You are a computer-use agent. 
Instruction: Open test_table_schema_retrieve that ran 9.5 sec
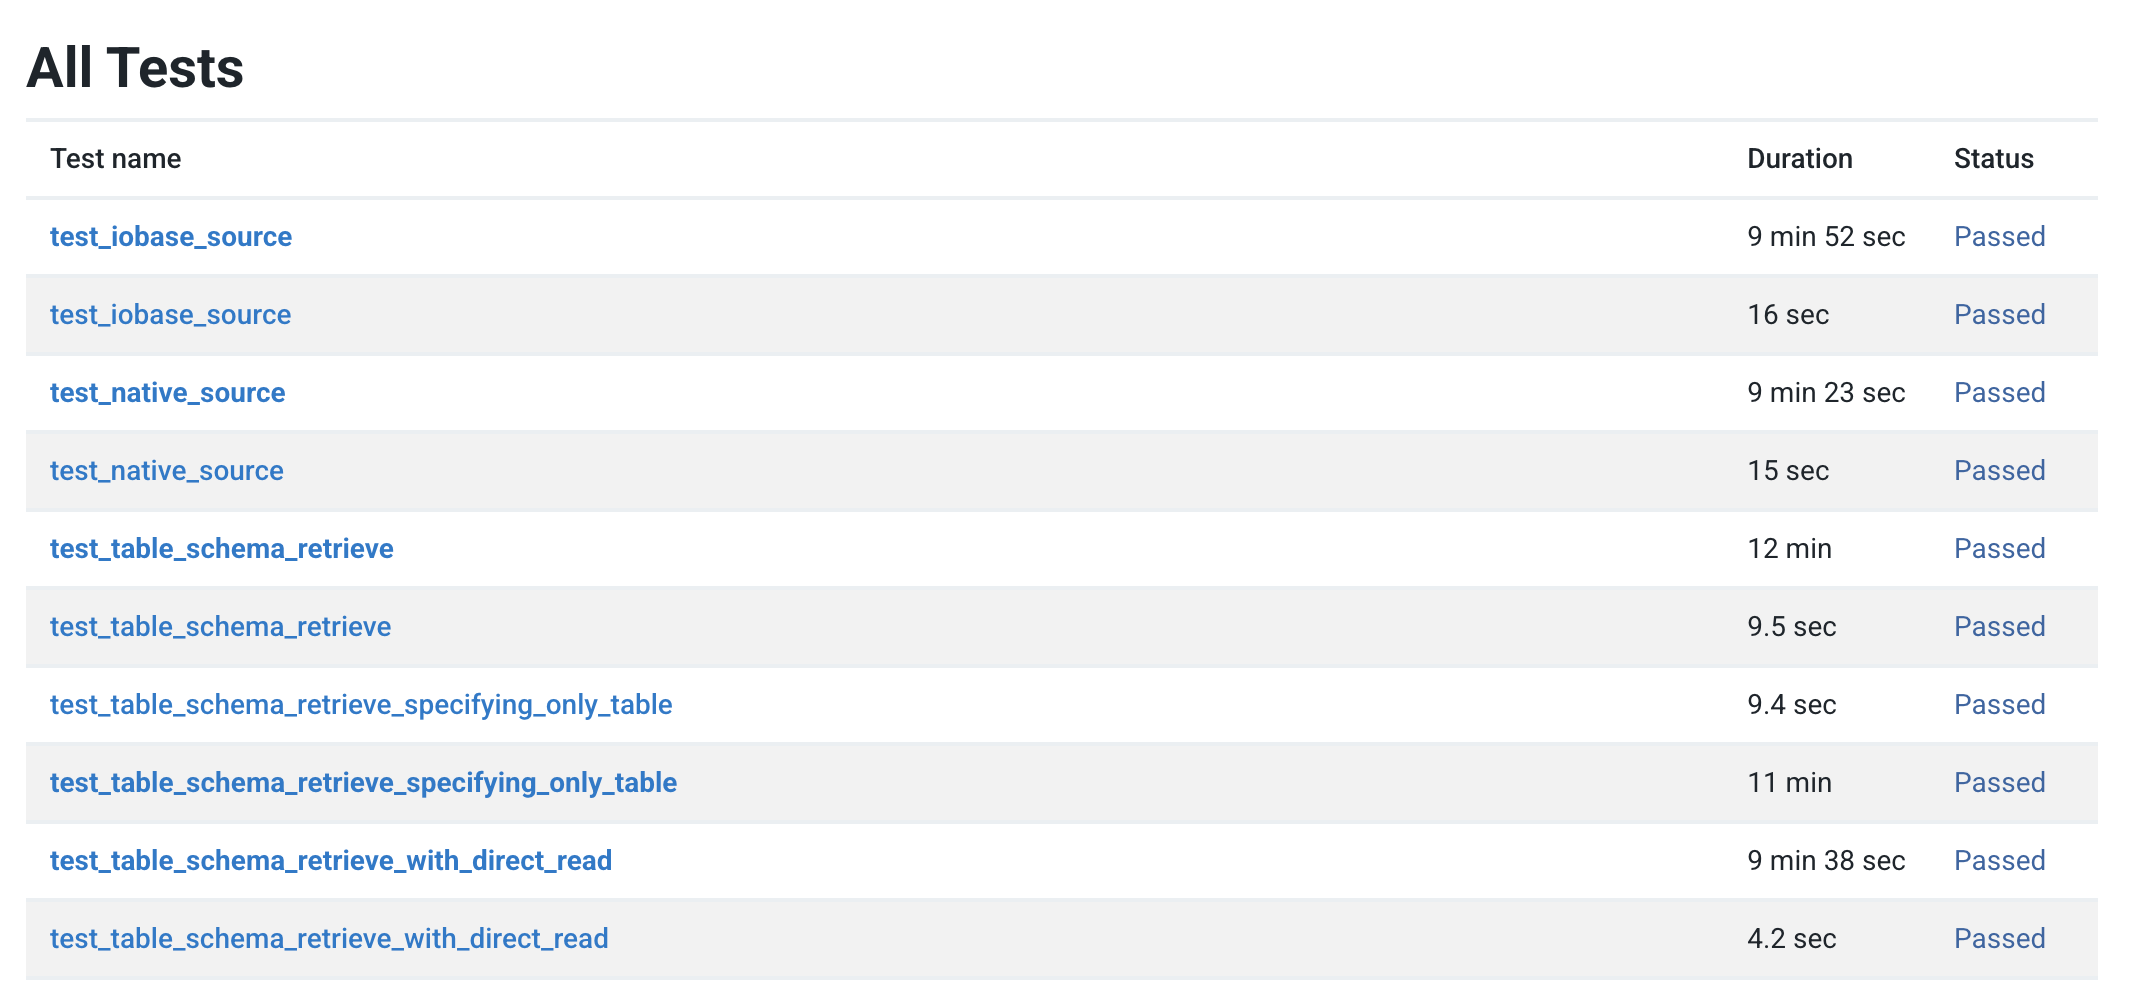[x=221, y=627]
